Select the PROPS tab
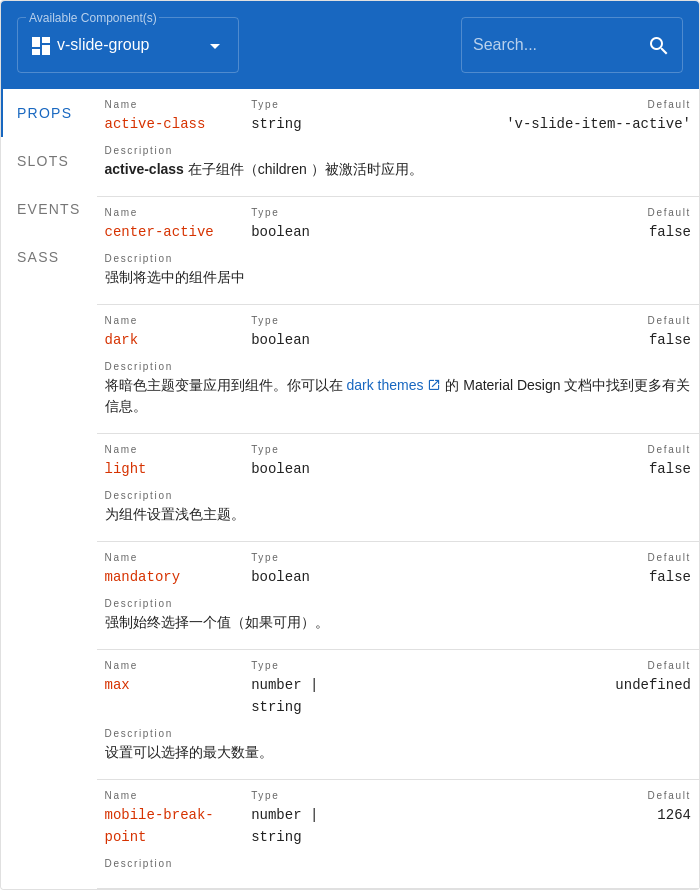This screenshot has height=890, width=700. [x=44, y=113]
